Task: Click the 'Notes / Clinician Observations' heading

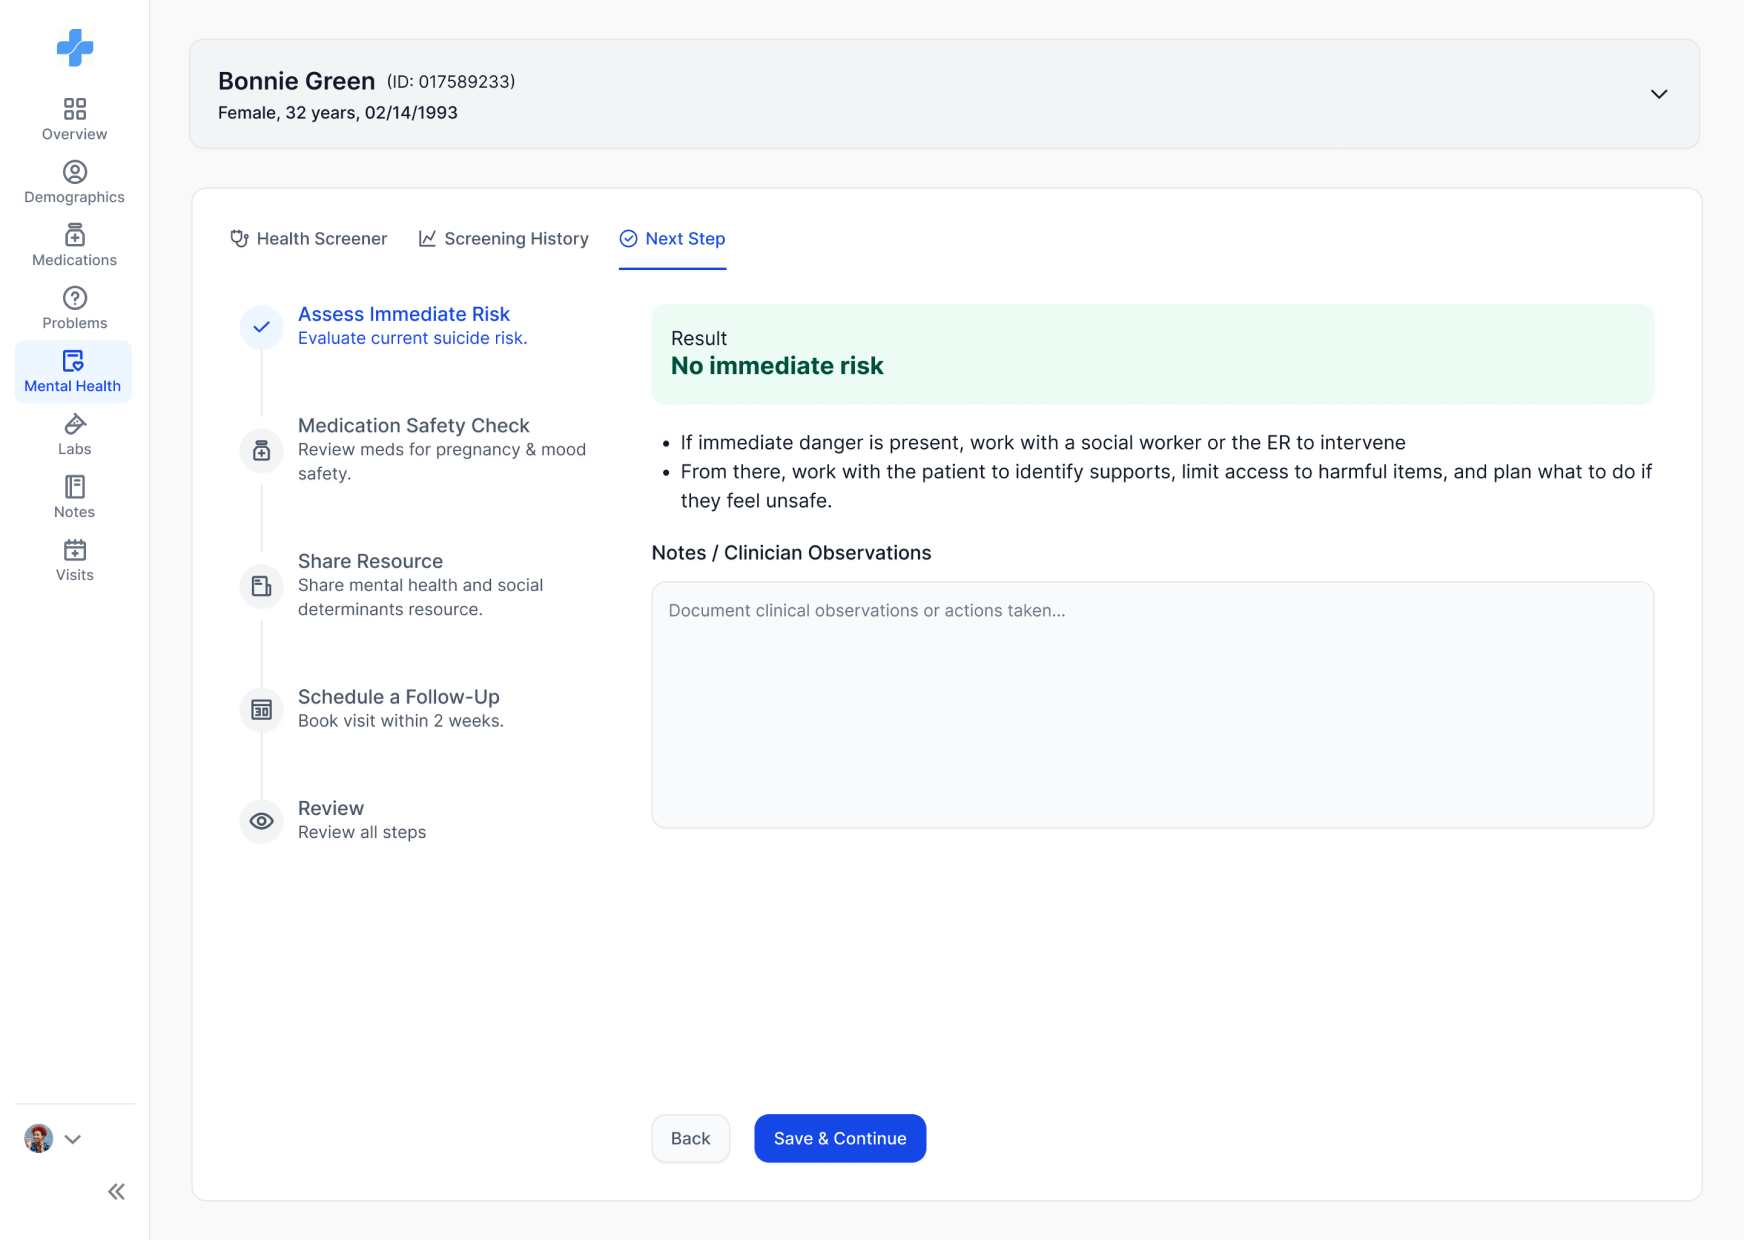Action: 791,553
